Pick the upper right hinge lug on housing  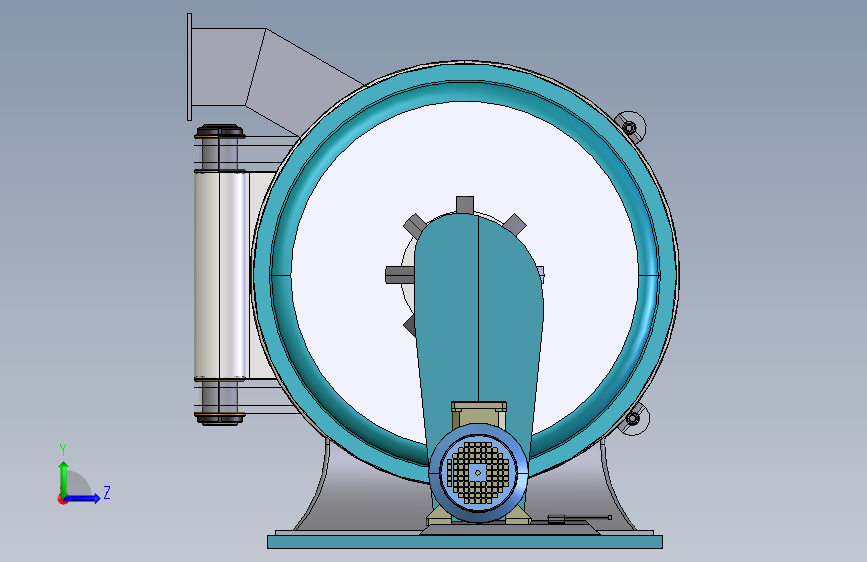[x=630, y=127]
